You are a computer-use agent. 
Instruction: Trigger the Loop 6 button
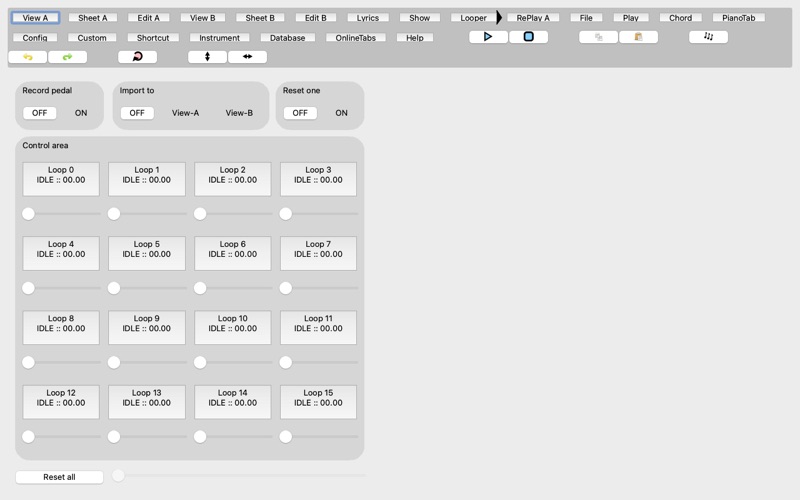point(233,254)
